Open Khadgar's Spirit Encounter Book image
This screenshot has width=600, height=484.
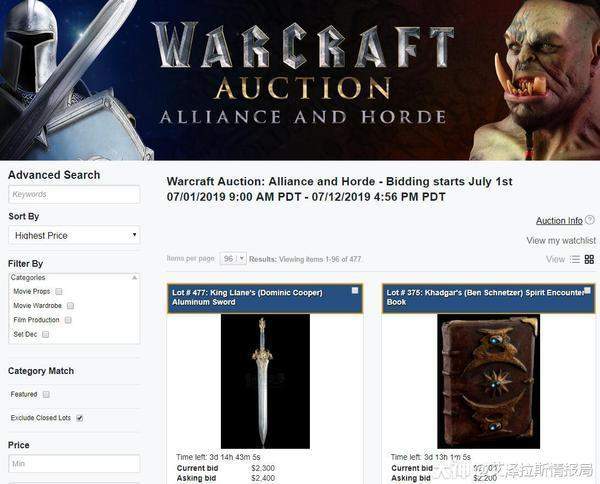(x=489, y=381)
